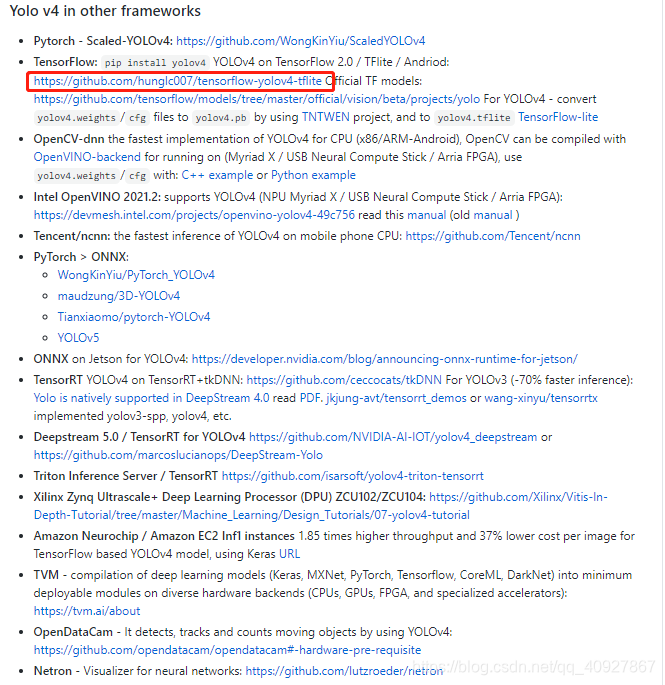Image resolution: width=665 pixels, height=685 pixels.
Task: Open the marcoslucianops/DeepStream-Yolo link
Action: 178,455
